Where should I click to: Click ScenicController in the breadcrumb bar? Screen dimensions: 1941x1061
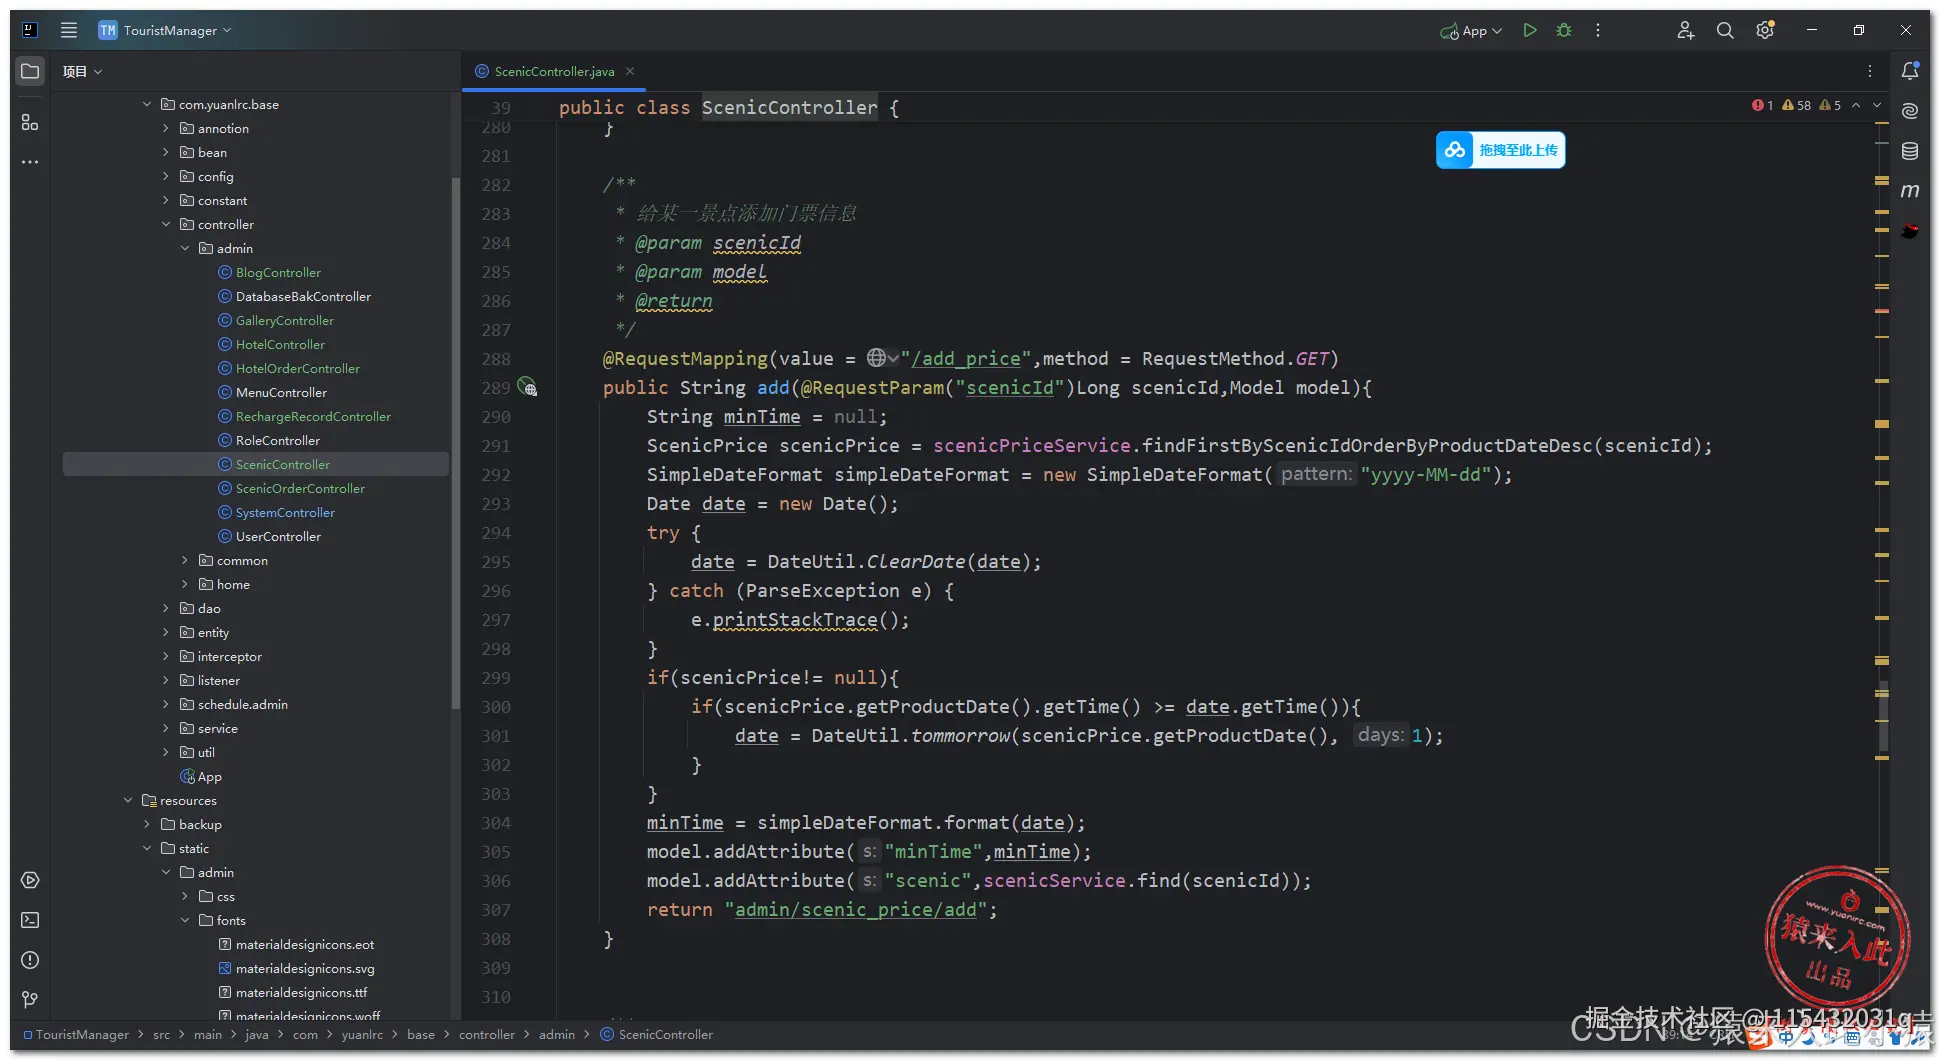(x=665, y=1034)
